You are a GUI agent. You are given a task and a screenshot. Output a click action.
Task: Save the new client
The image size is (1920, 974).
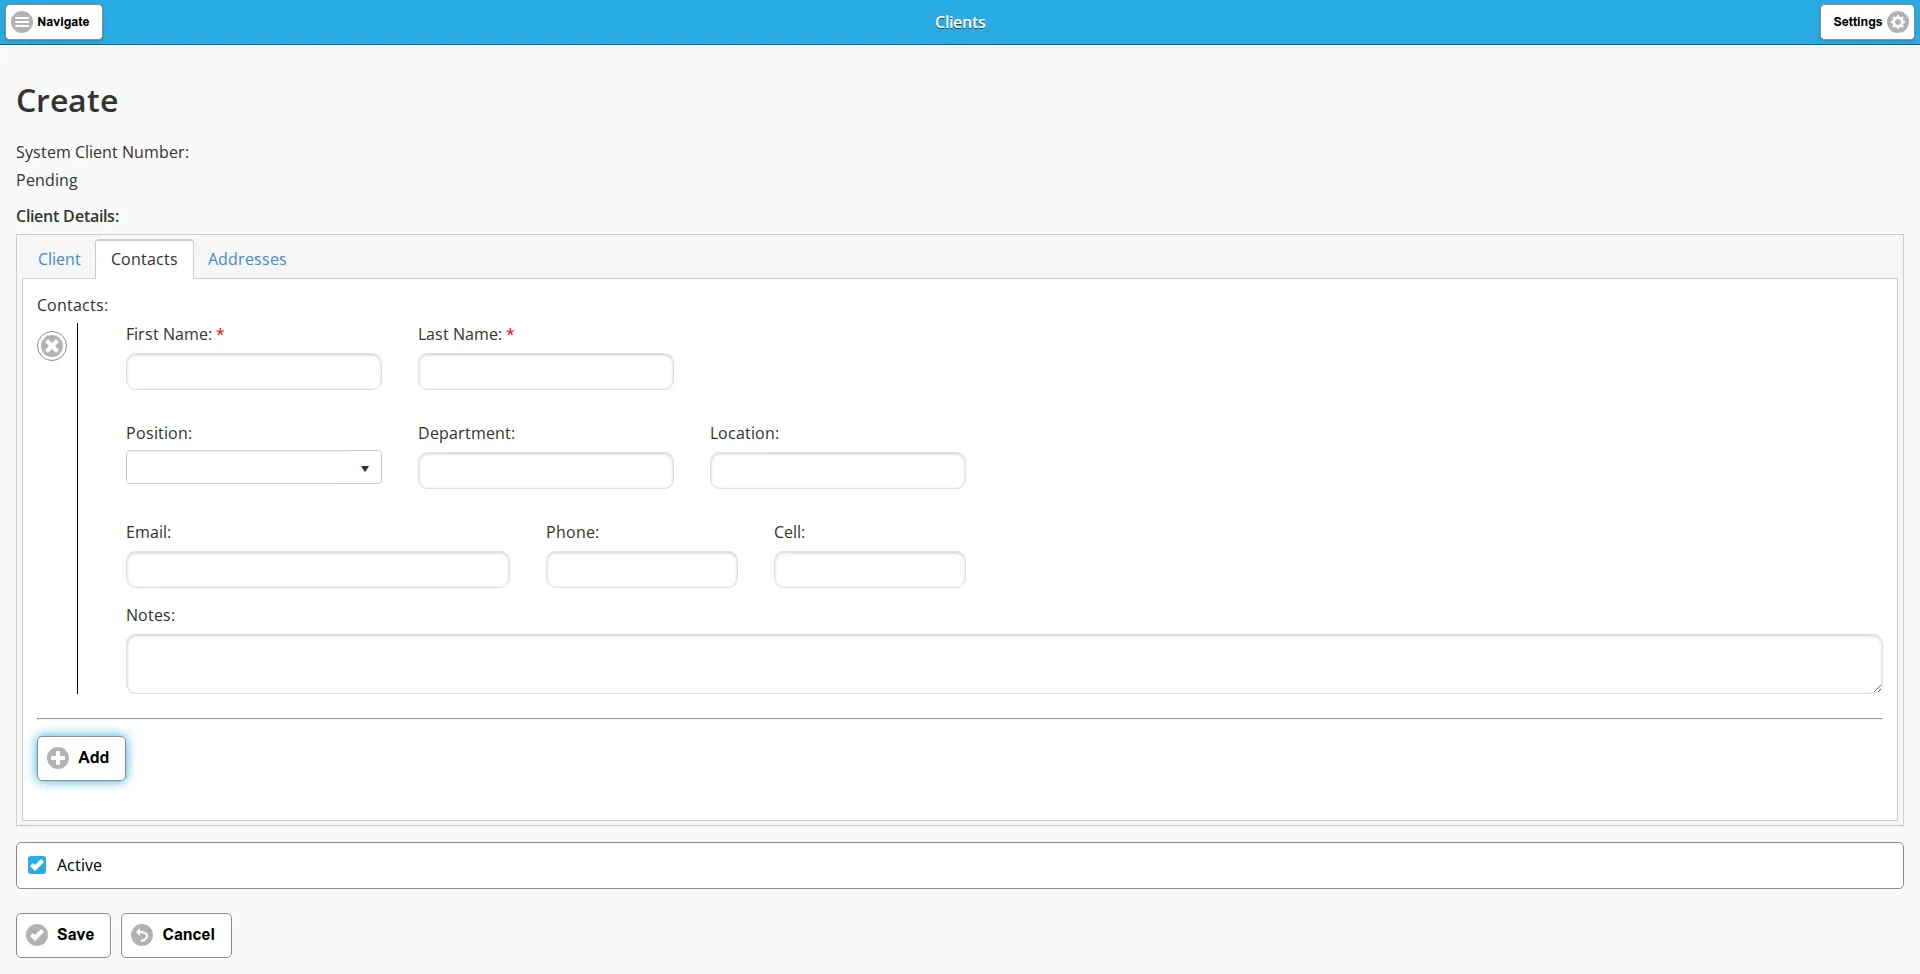coord(63,935)
